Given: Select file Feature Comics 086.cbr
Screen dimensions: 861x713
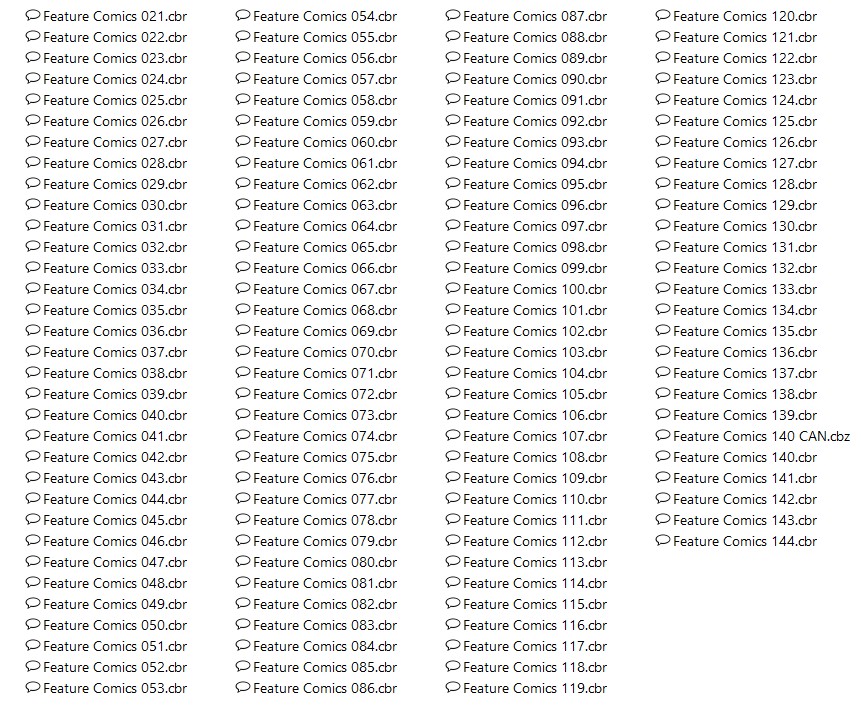Looking at the screenshot, I should pyautogui.click(x=325, y=688).
